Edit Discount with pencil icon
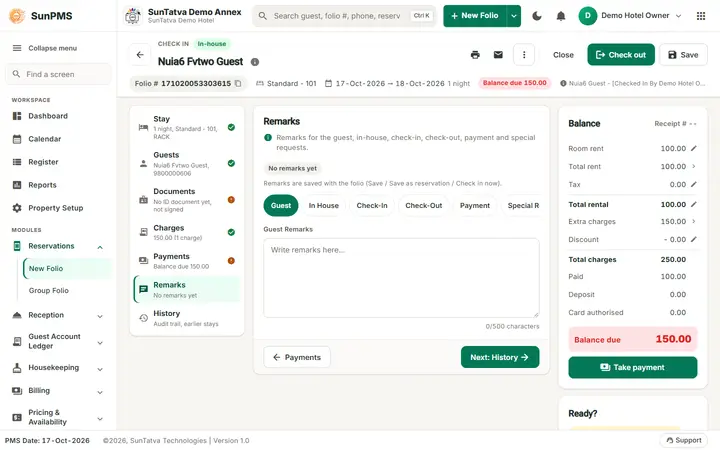Viewport: 720px width, 450px height. [694, 239]
